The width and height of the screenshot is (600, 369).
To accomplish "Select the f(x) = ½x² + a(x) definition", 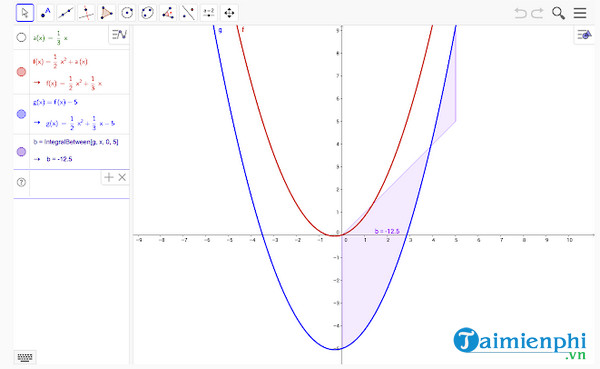I will pyautogui.click(x=60, y=61).
